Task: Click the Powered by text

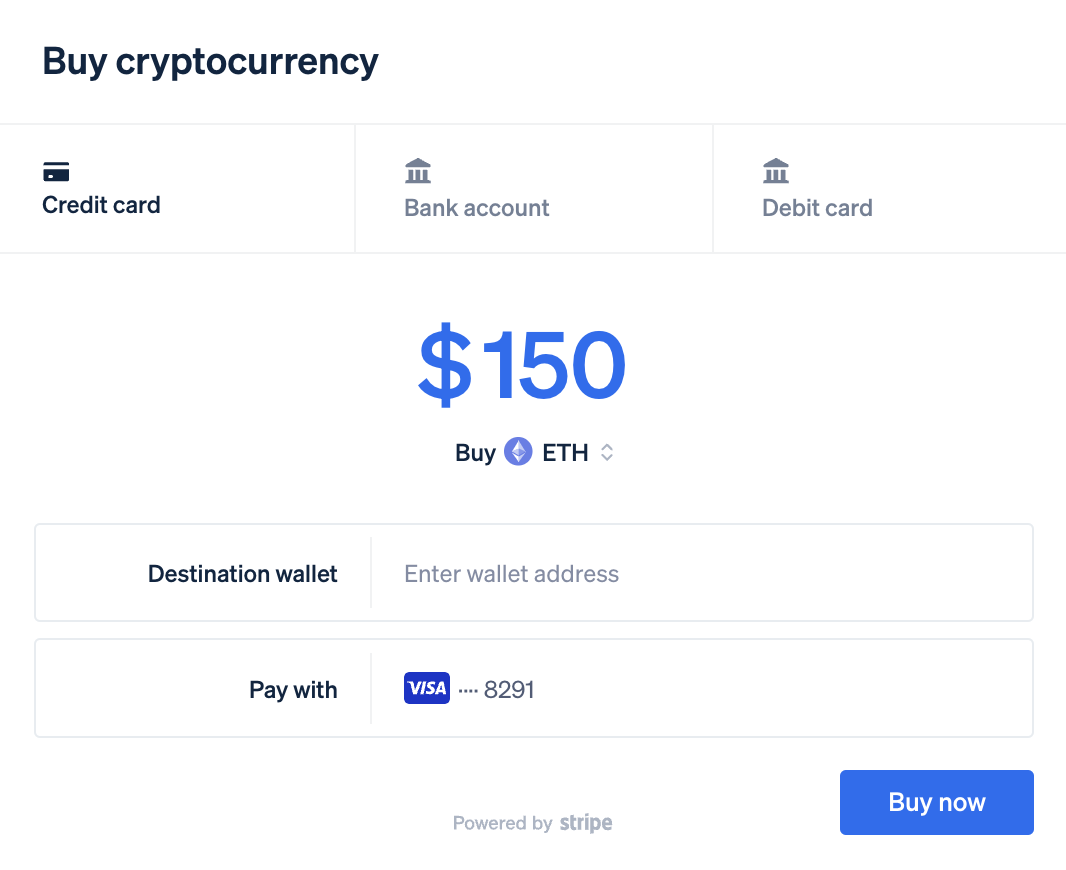Action: click(502, 823)
